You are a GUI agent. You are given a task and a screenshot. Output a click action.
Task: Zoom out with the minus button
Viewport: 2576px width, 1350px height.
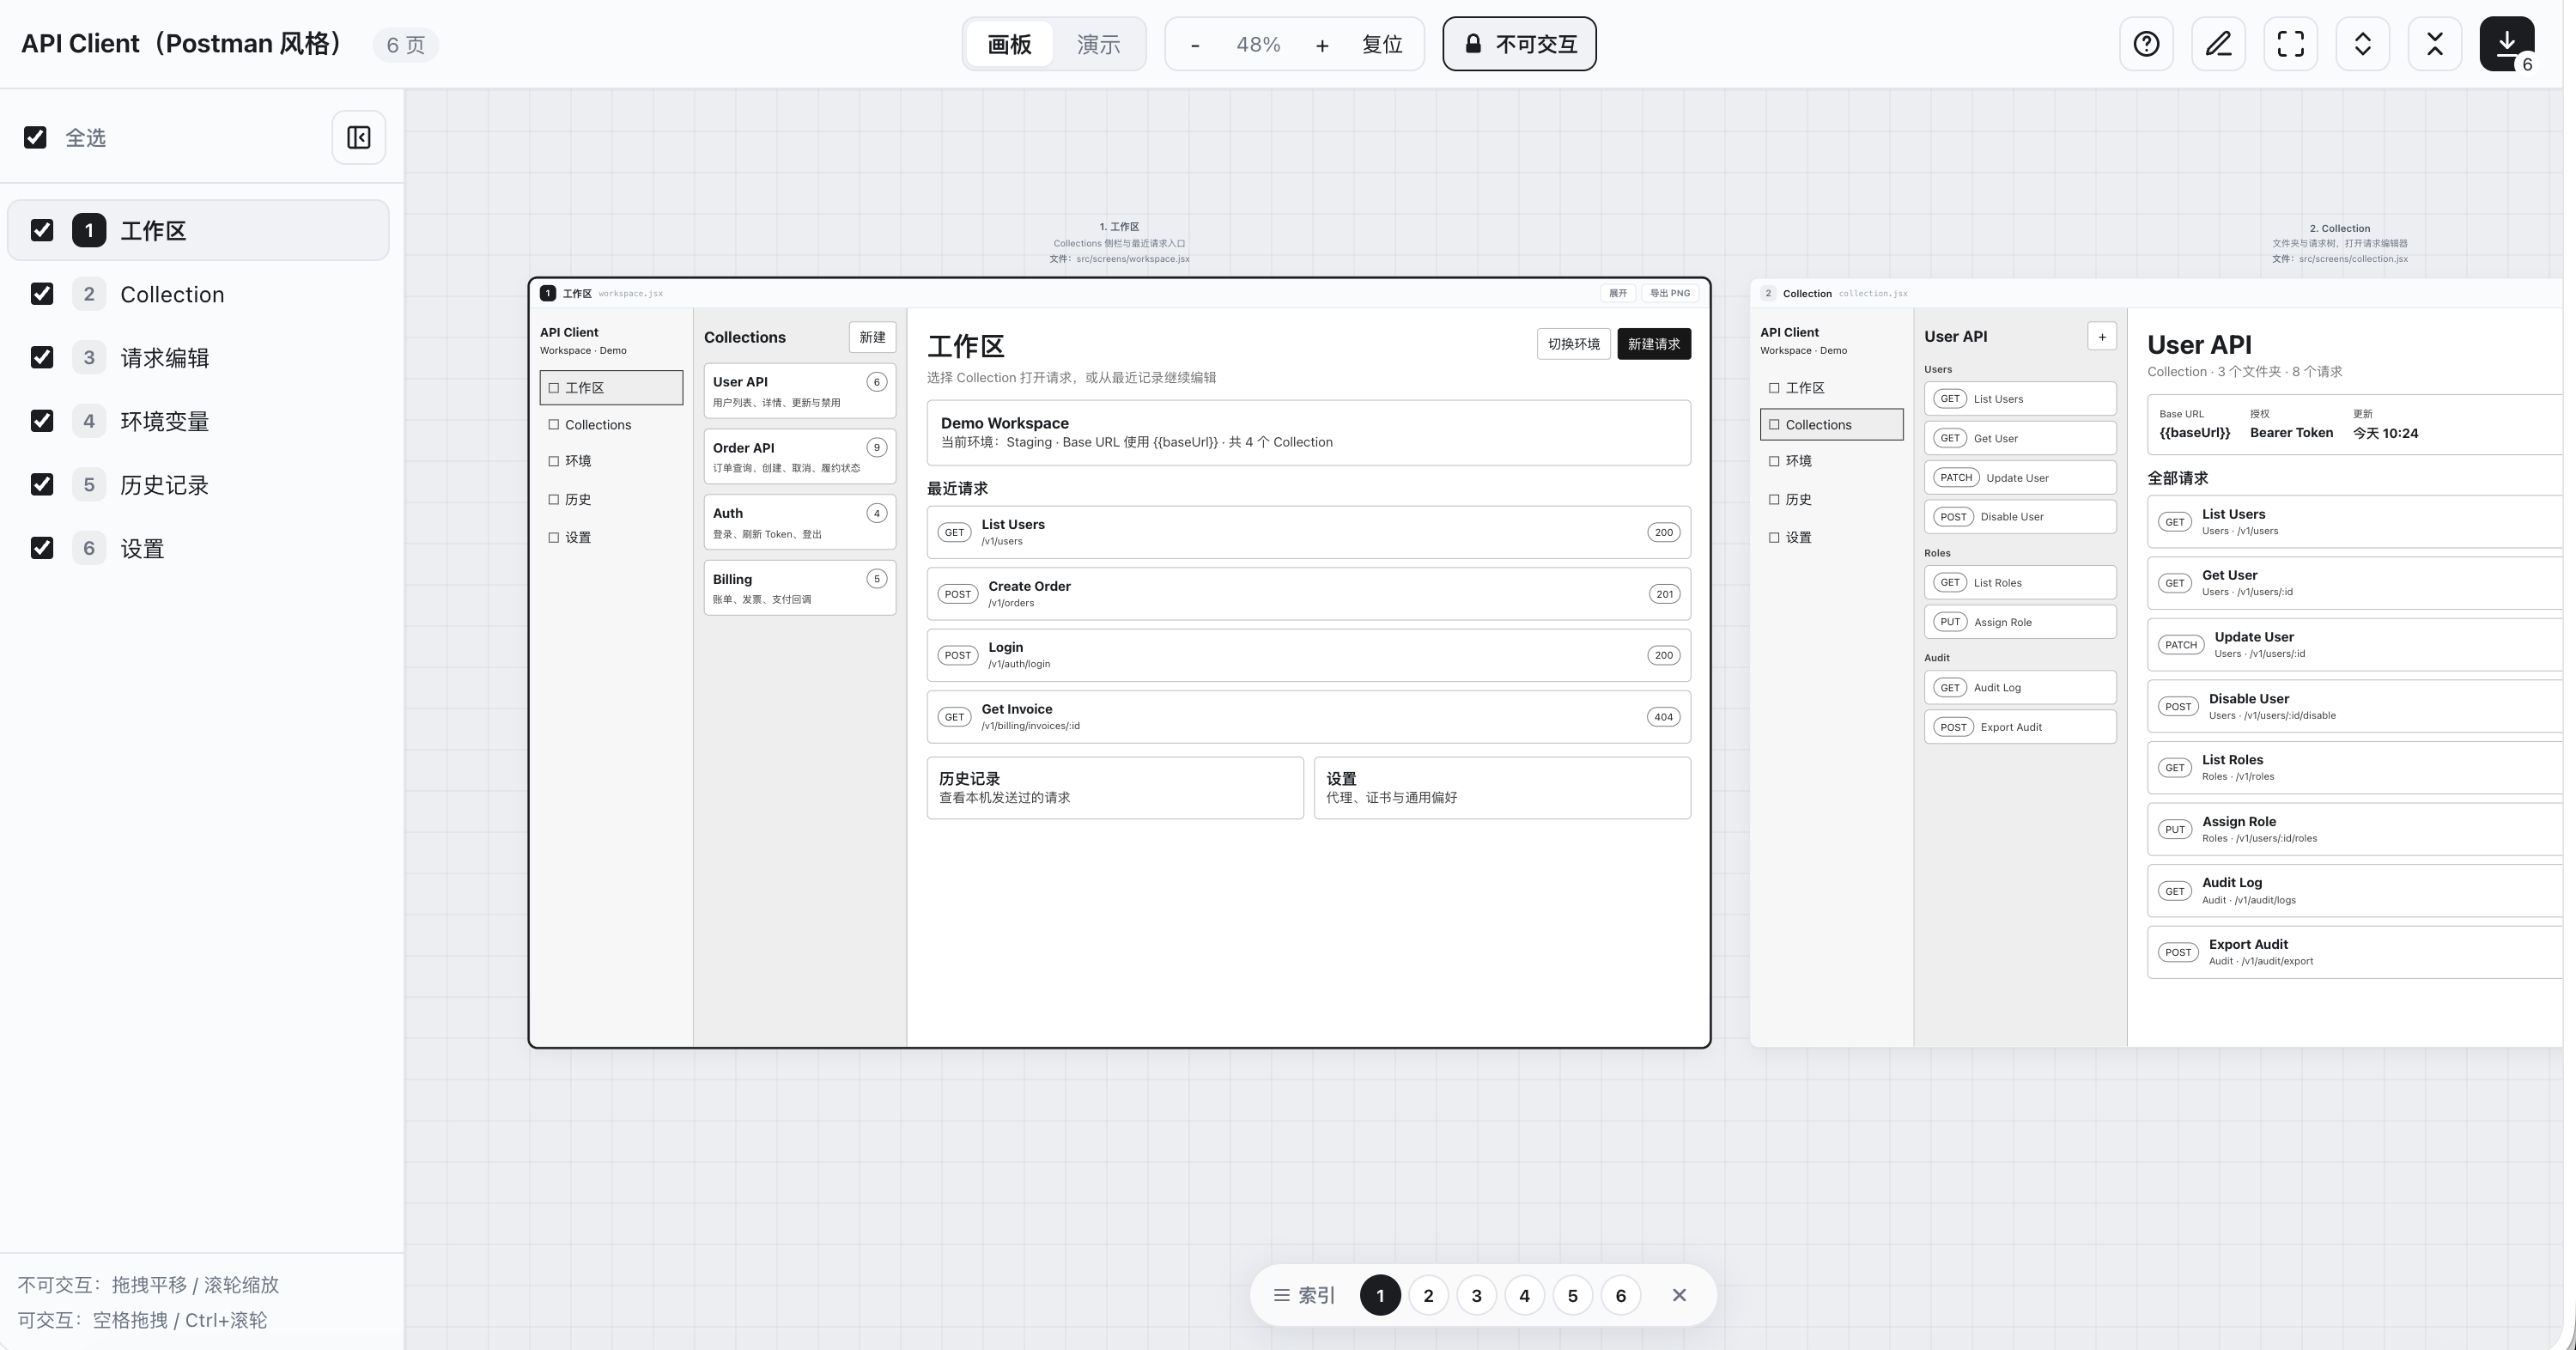(1195, 45)
